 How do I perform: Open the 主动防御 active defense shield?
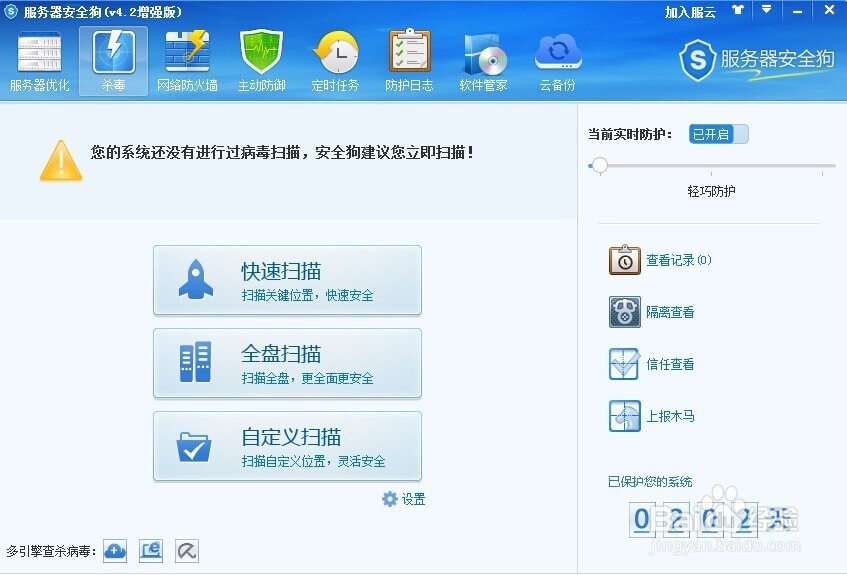261,62
